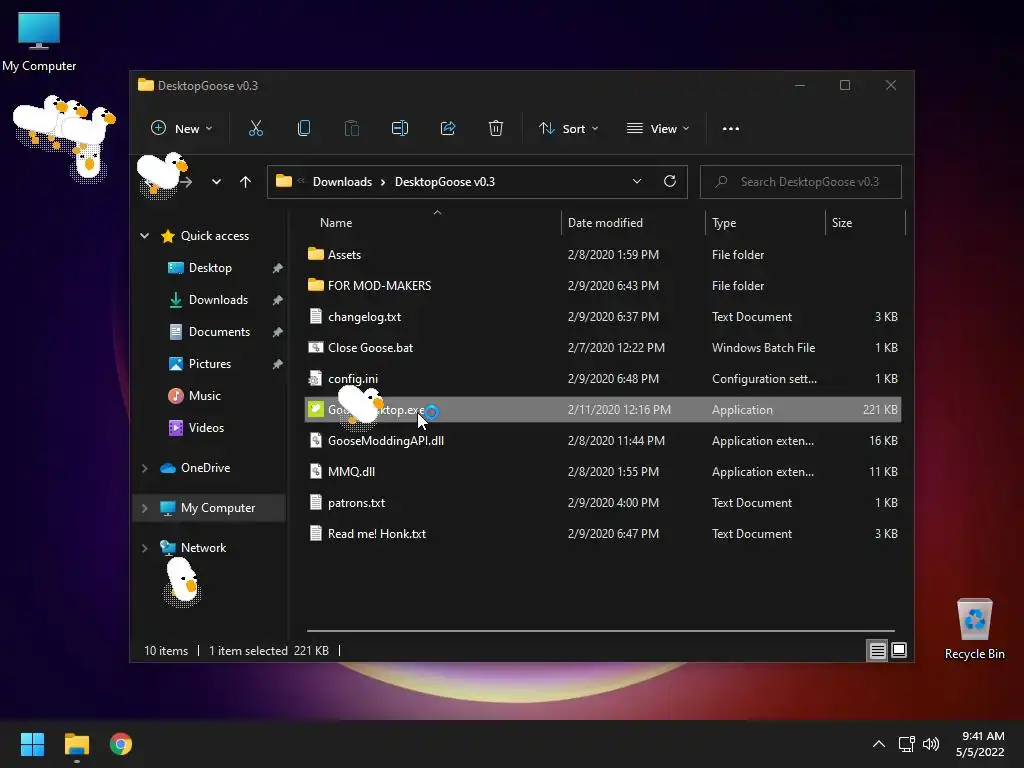Click the Share icon in the toolbar
The height and width of the screenshot is (768, 1024).
448,129
